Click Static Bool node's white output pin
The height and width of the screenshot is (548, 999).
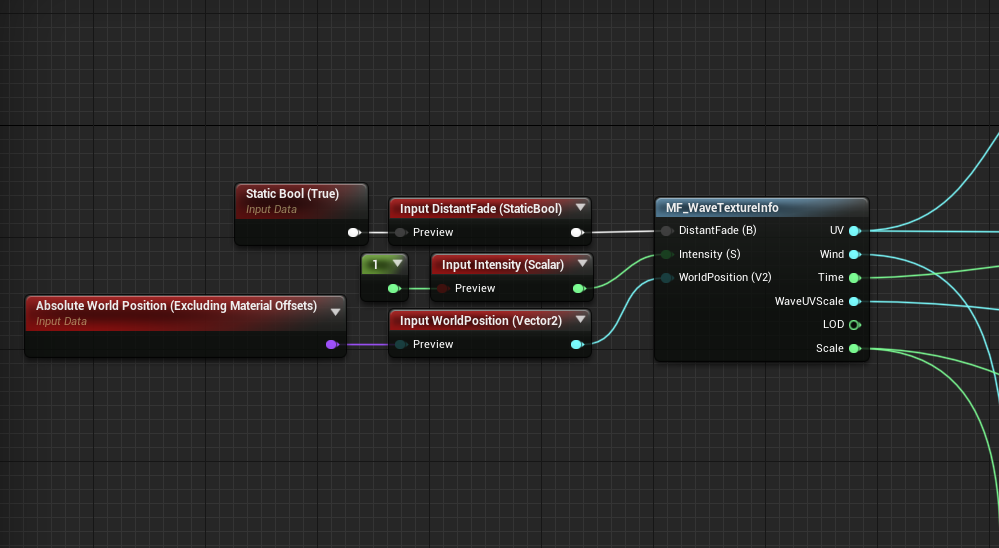(x=353, y=232)
